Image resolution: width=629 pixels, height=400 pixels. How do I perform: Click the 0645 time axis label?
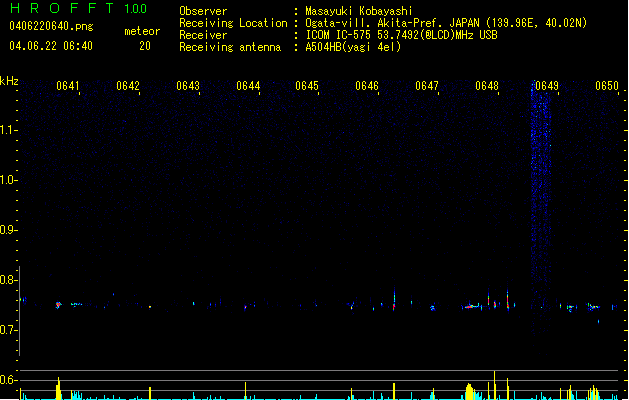(307, 86)
